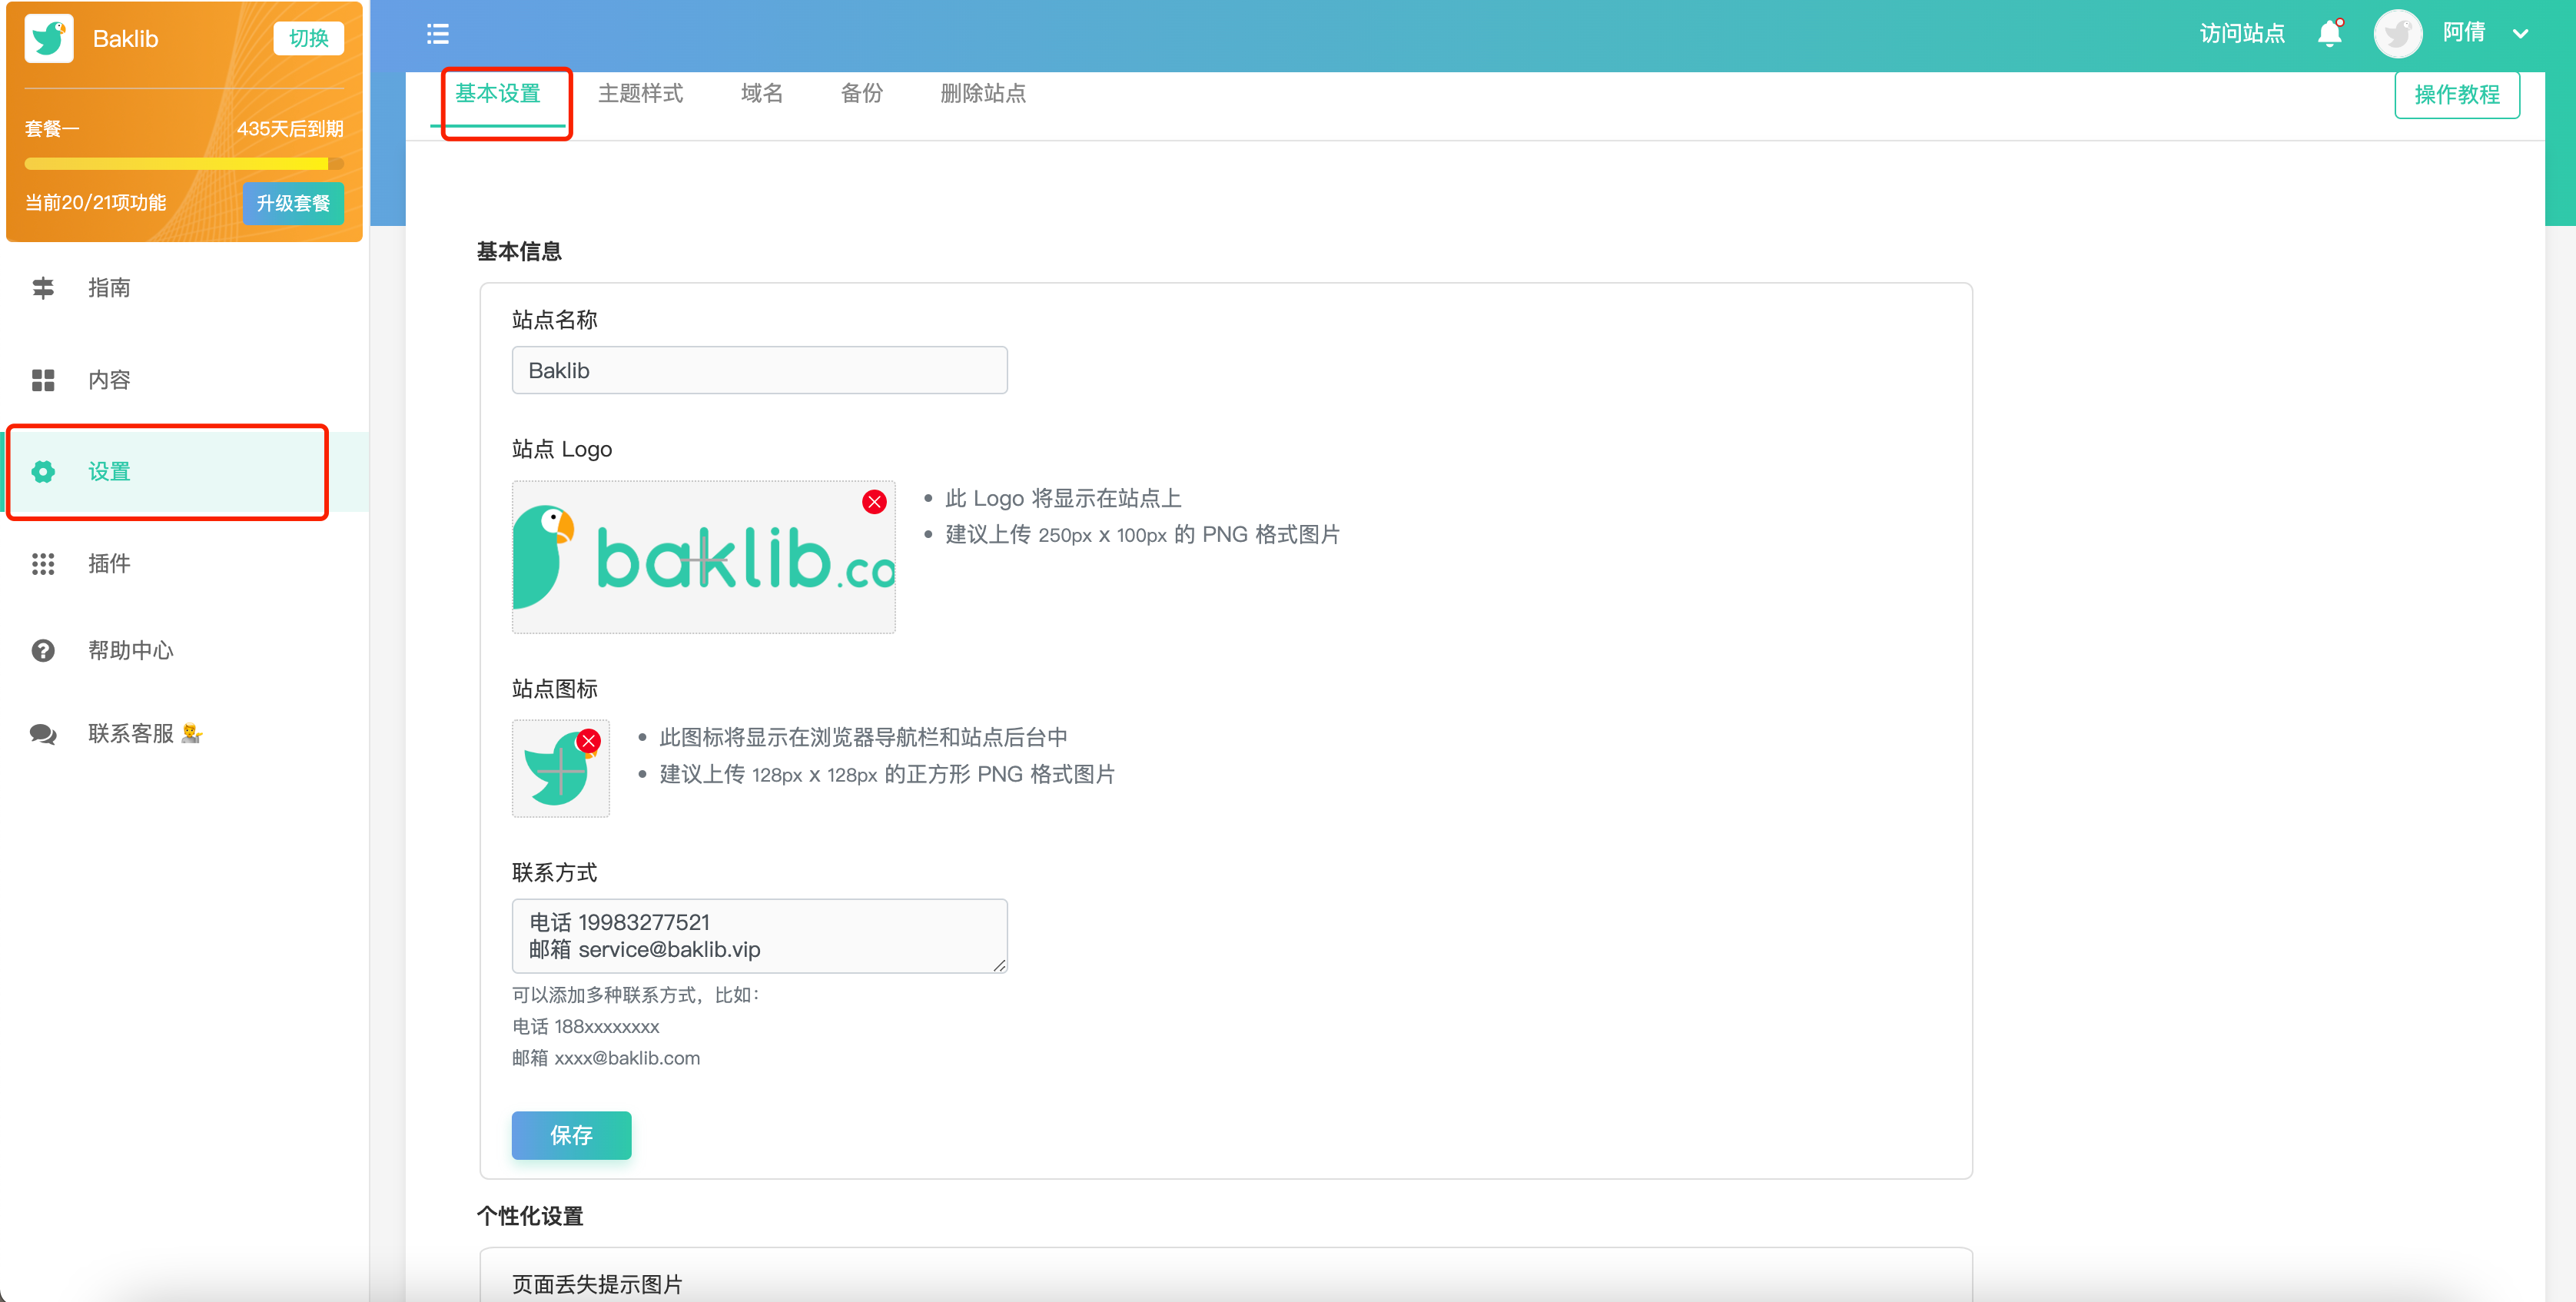Open the 插件 sidebar menu item

pyautogui.click(x=185, y=564)
